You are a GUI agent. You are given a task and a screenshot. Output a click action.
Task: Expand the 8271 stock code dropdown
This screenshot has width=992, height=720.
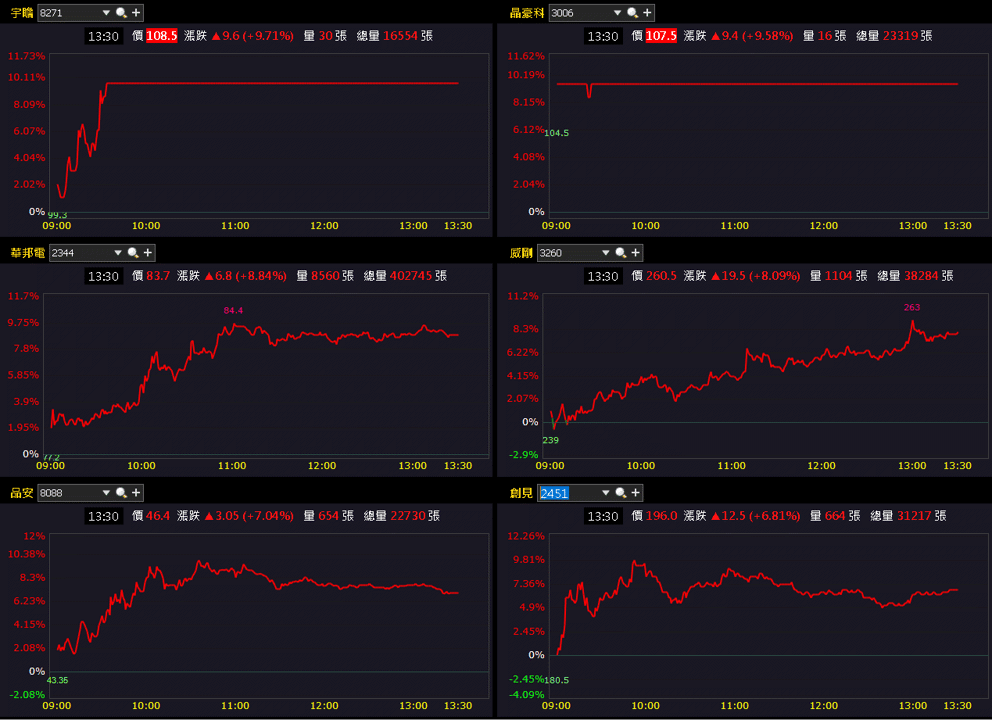[x=106, y=13]
